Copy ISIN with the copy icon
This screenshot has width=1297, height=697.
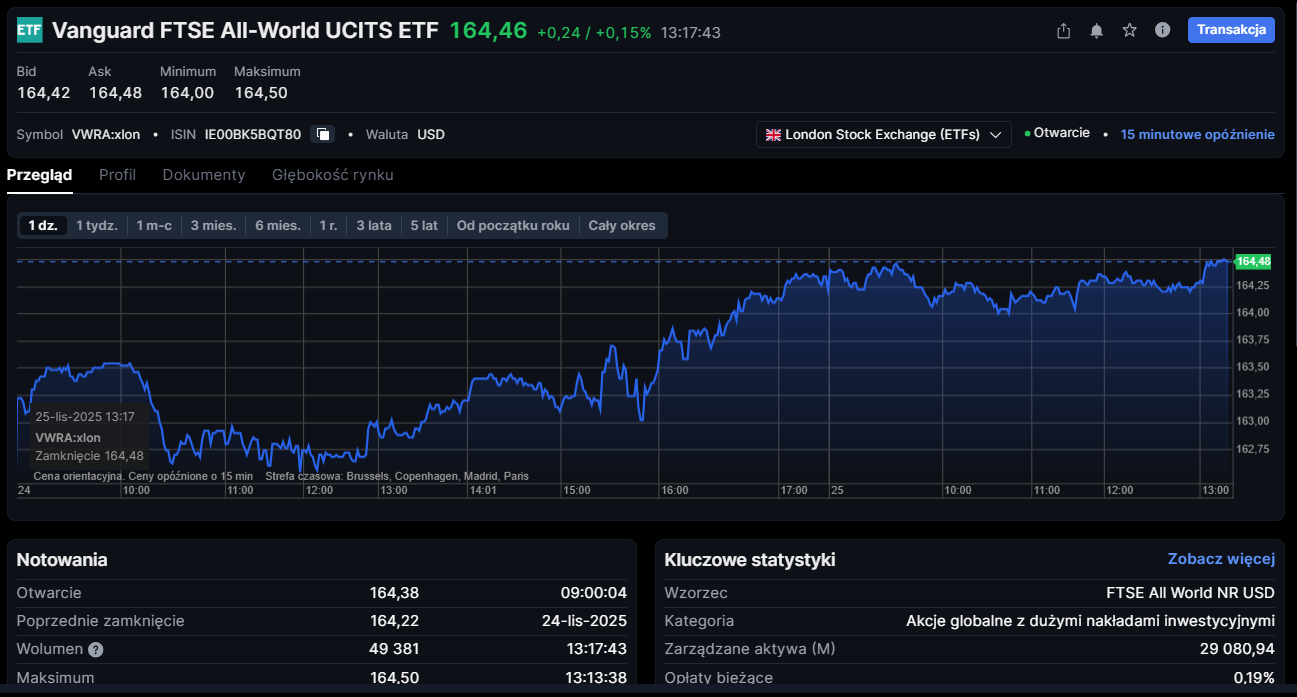(x=322, y=134)
